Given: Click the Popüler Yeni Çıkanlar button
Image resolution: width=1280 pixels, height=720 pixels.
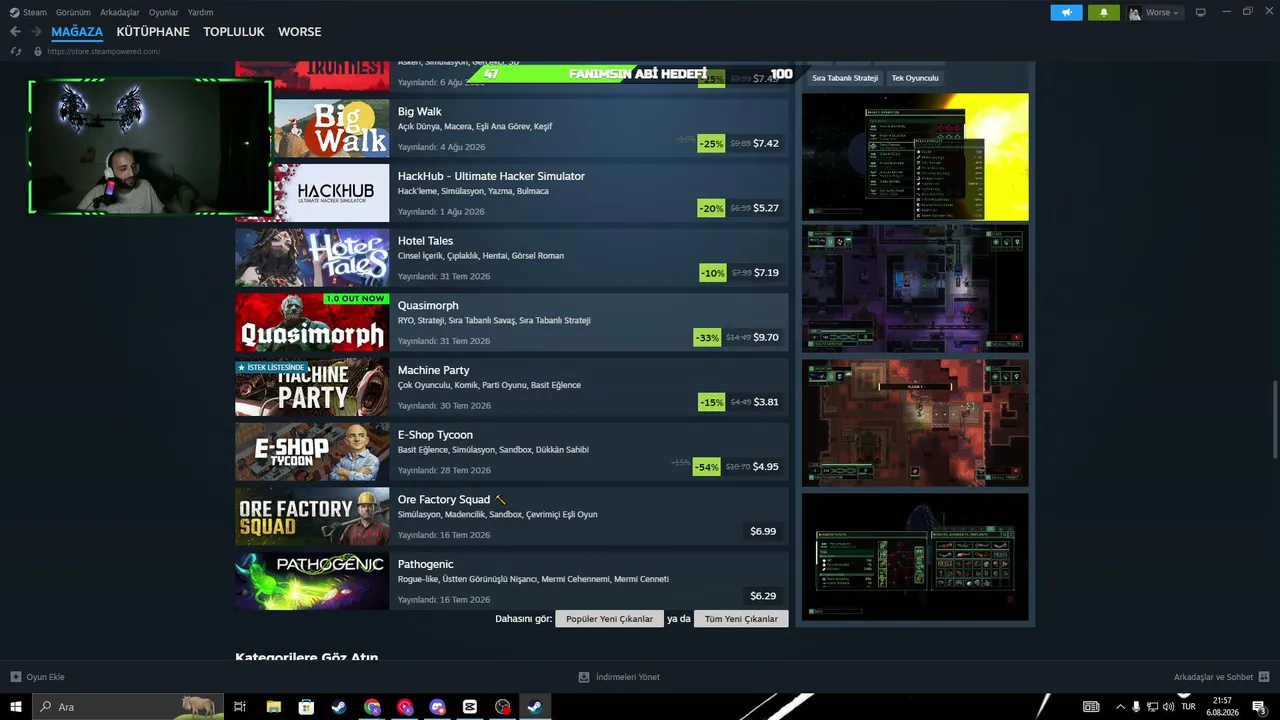Looking at the screenshot, I should coord(609,619).
